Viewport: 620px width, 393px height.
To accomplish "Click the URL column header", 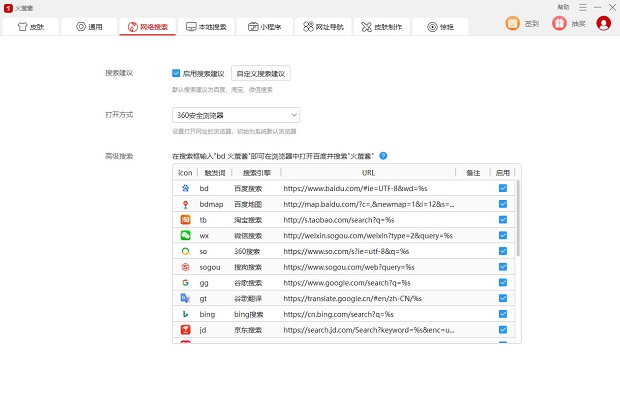I will 368,173.
